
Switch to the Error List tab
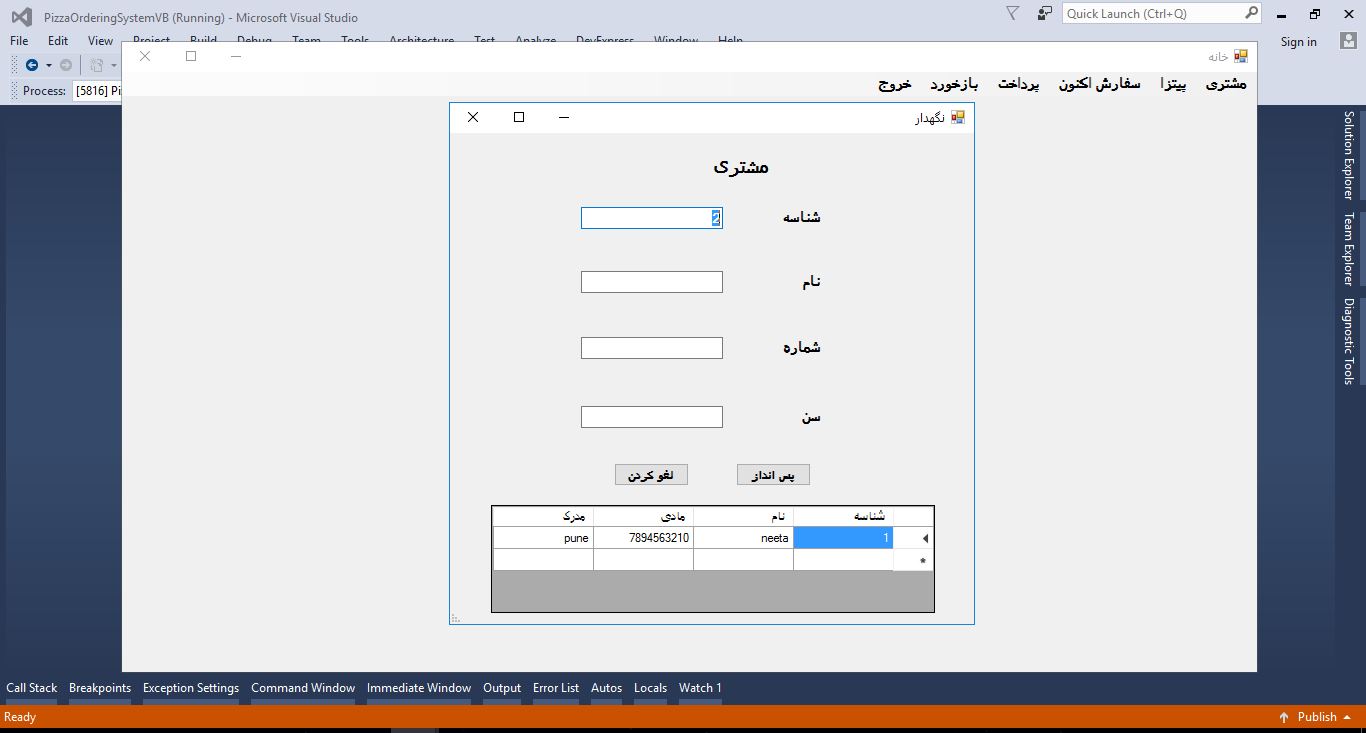coord(556,688)
